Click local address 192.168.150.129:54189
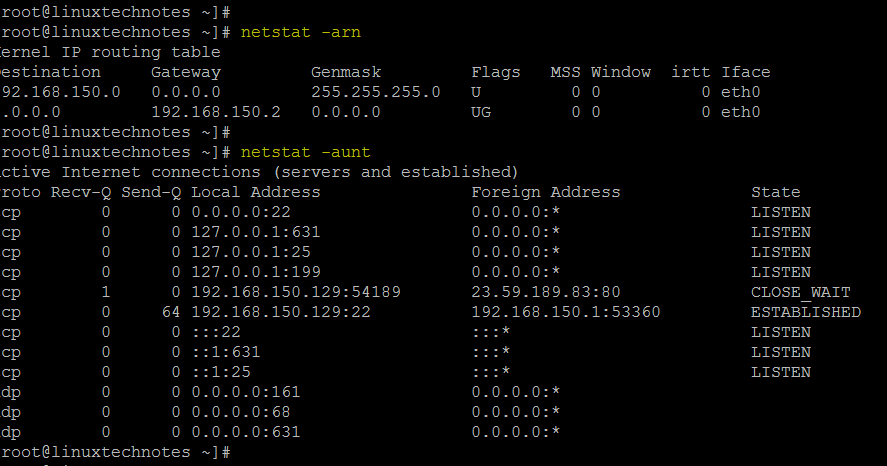887x466 pixels. (296, 292)
